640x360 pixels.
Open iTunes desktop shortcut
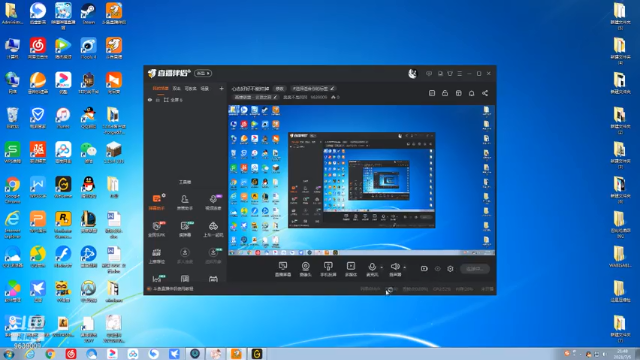63,118
